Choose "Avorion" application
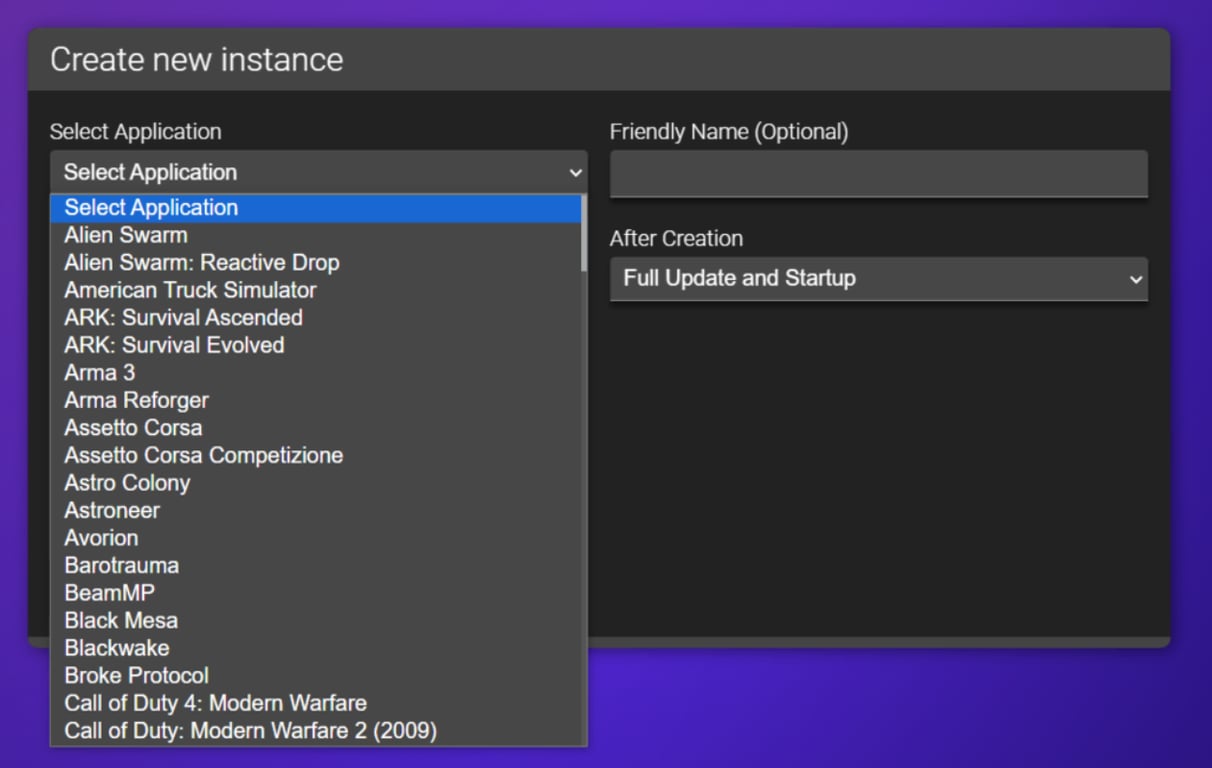This screenshot has width=1212, height=768. [x=101, y=537]
